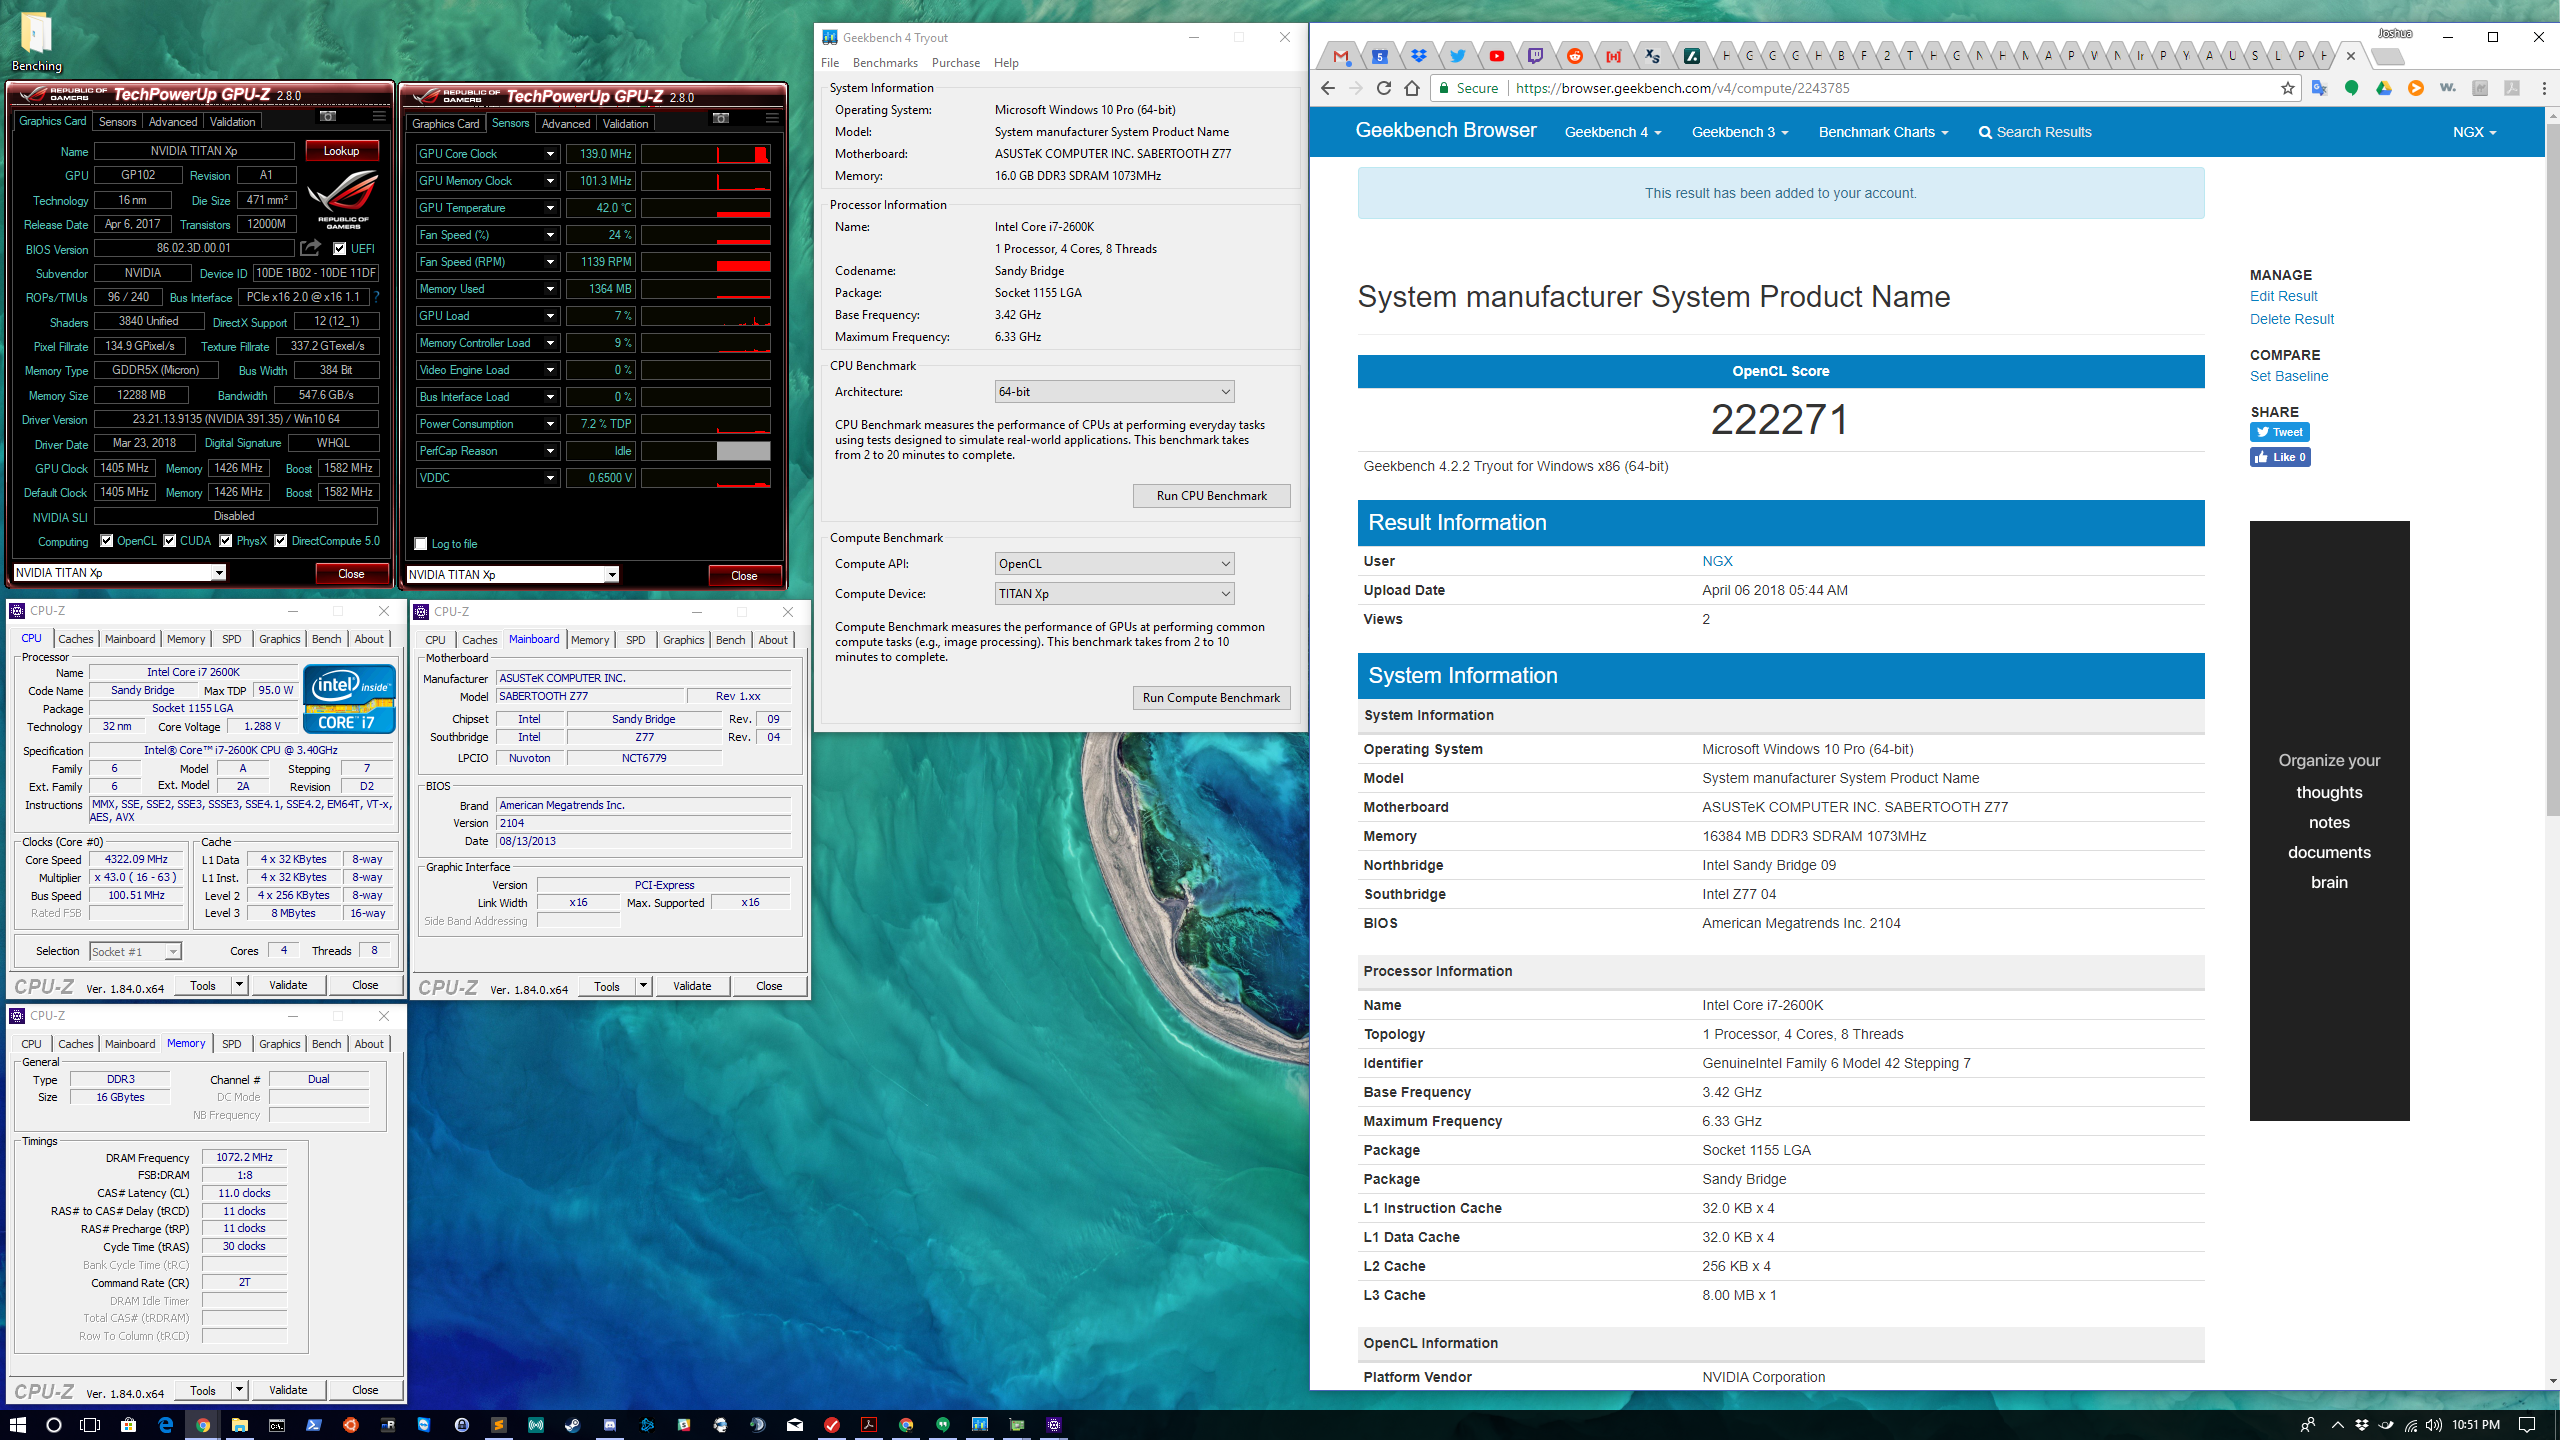Click Run CPU Benchmark
The height and width of the screenshot is (1440, 2560).
pos(1211,496)
